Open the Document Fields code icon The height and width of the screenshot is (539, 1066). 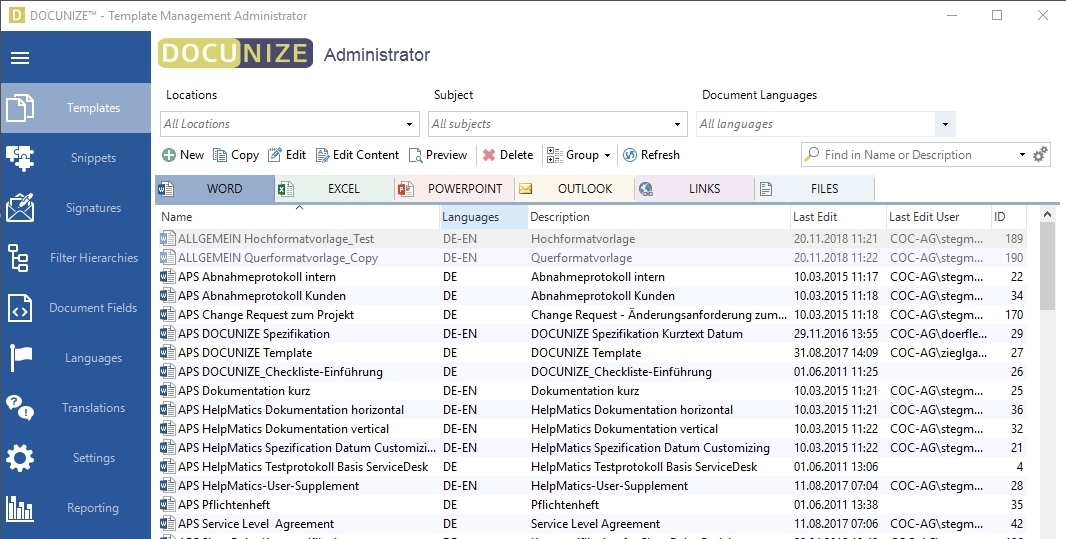tap(20, 308)
